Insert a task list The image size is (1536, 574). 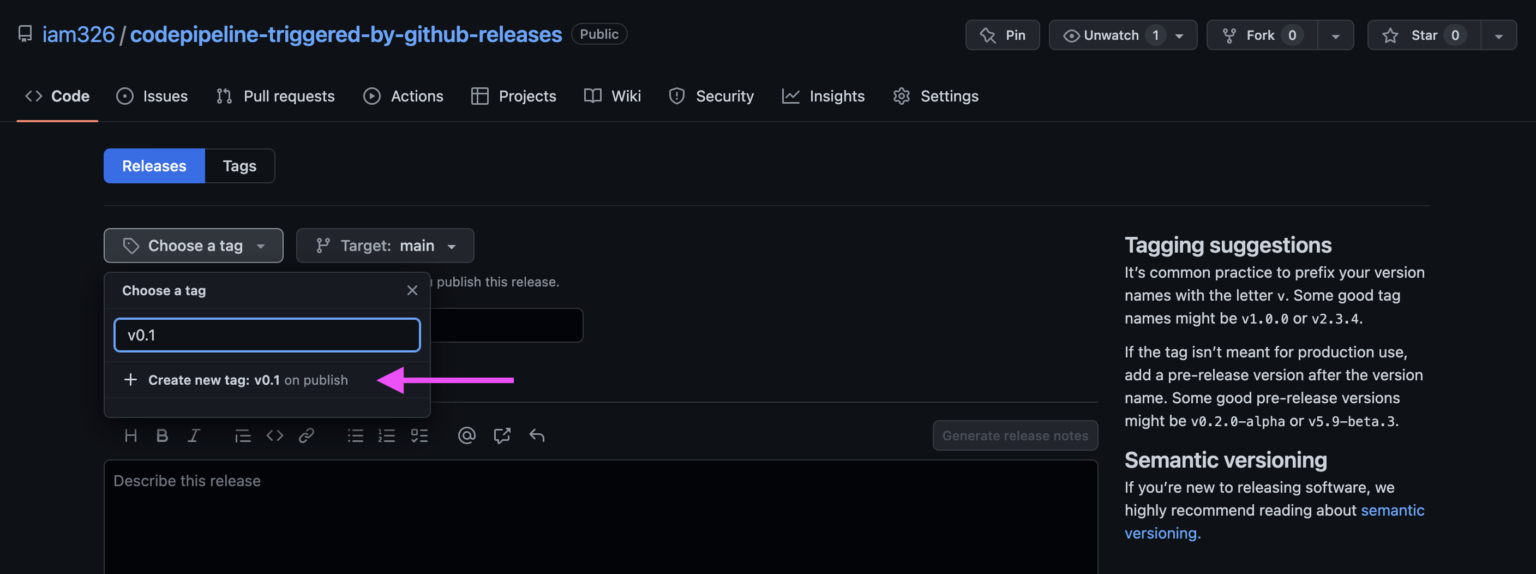click(x=420, y=435)
